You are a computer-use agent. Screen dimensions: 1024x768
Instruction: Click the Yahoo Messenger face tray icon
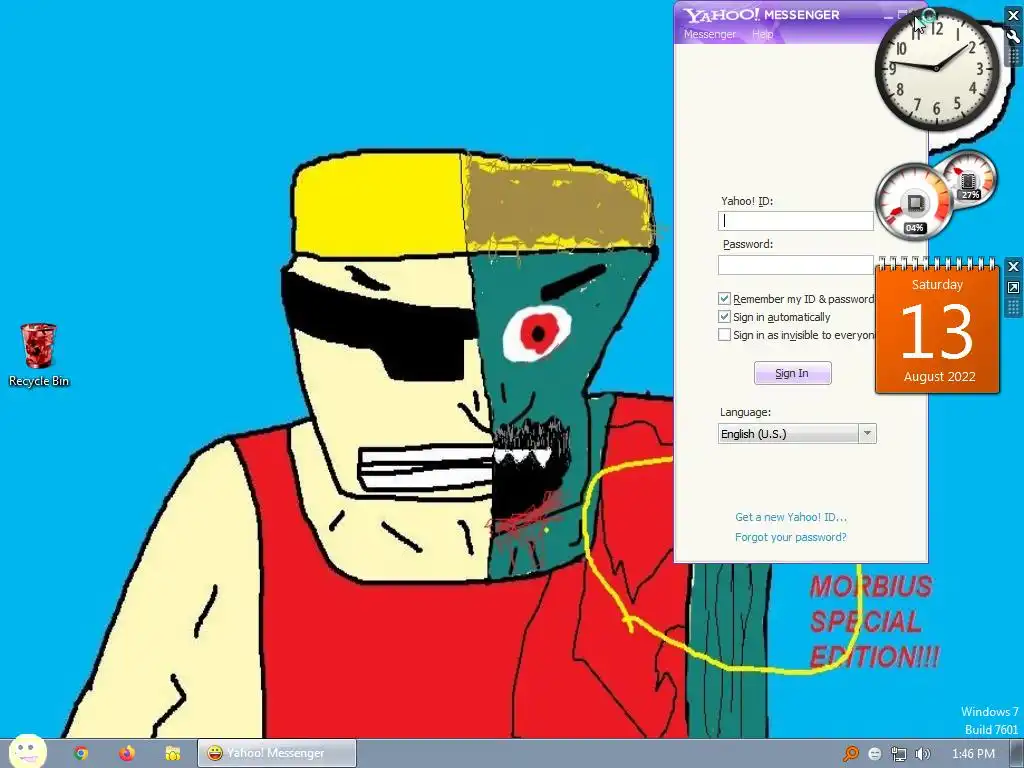pos(874,754)
